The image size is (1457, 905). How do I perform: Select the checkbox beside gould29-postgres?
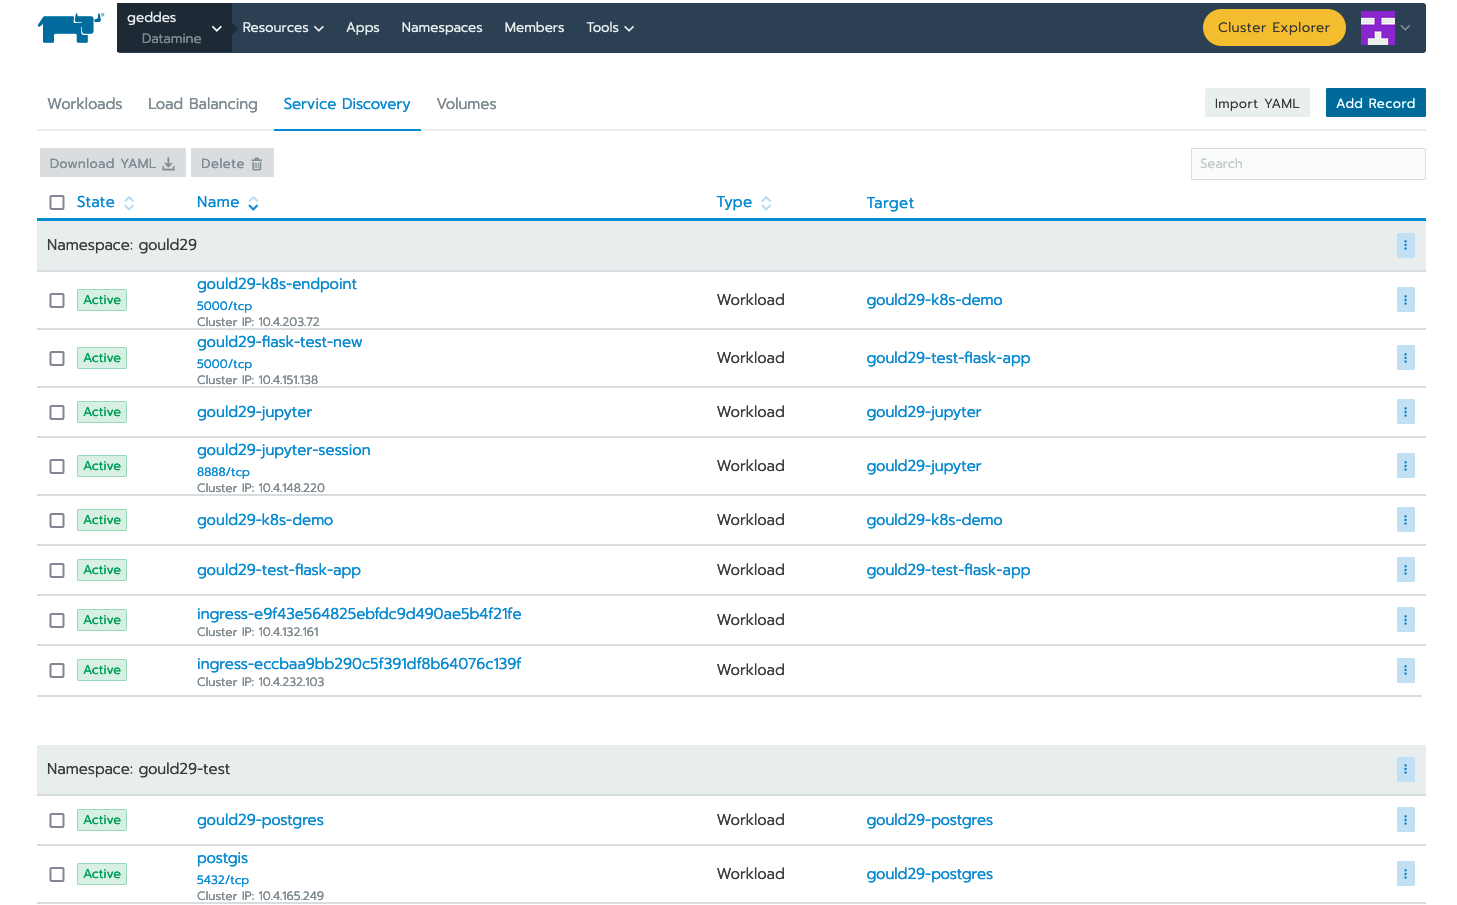tap(57, 819)
